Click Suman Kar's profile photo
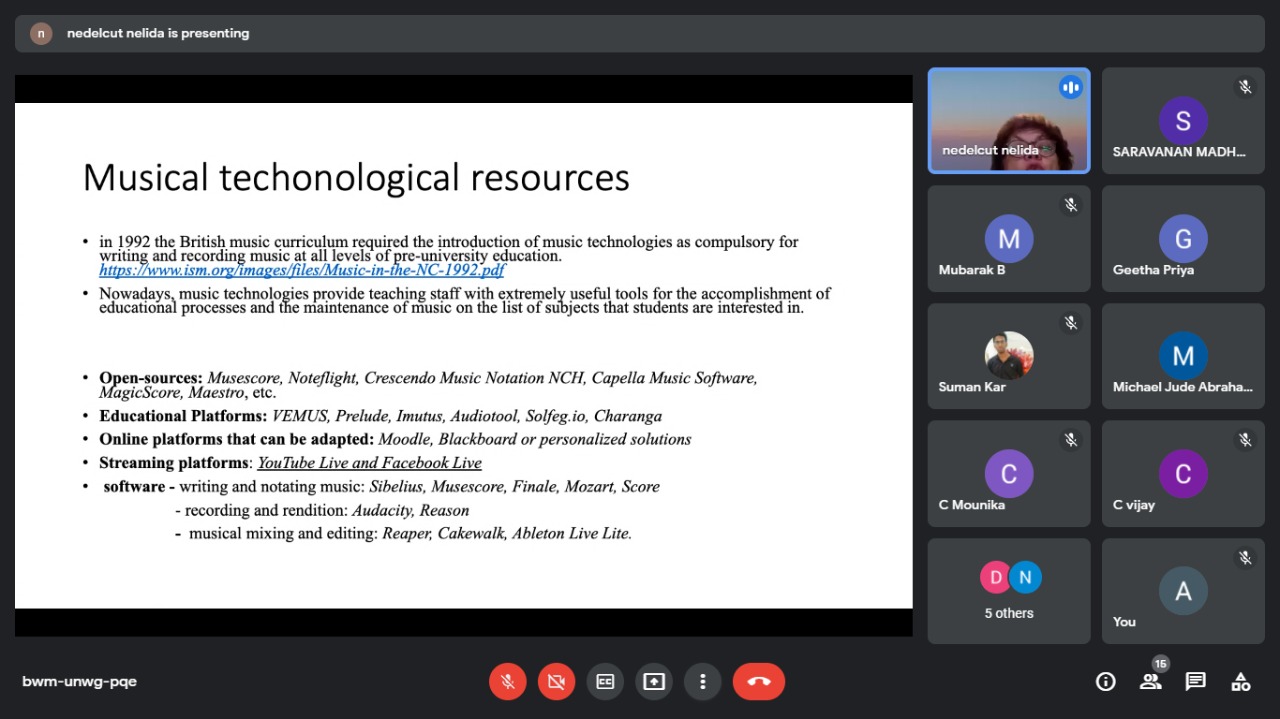This screenshot has height=719, width=1280. (x=1009, y=355)
